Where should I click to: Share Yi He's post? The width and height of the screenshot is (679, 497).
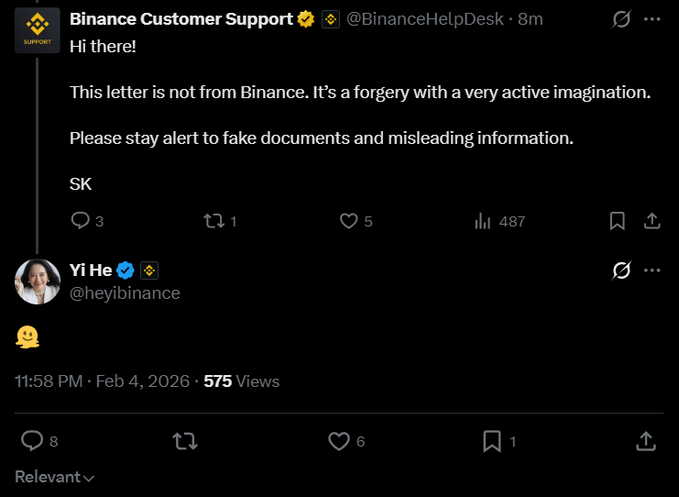tap(646, 440)
